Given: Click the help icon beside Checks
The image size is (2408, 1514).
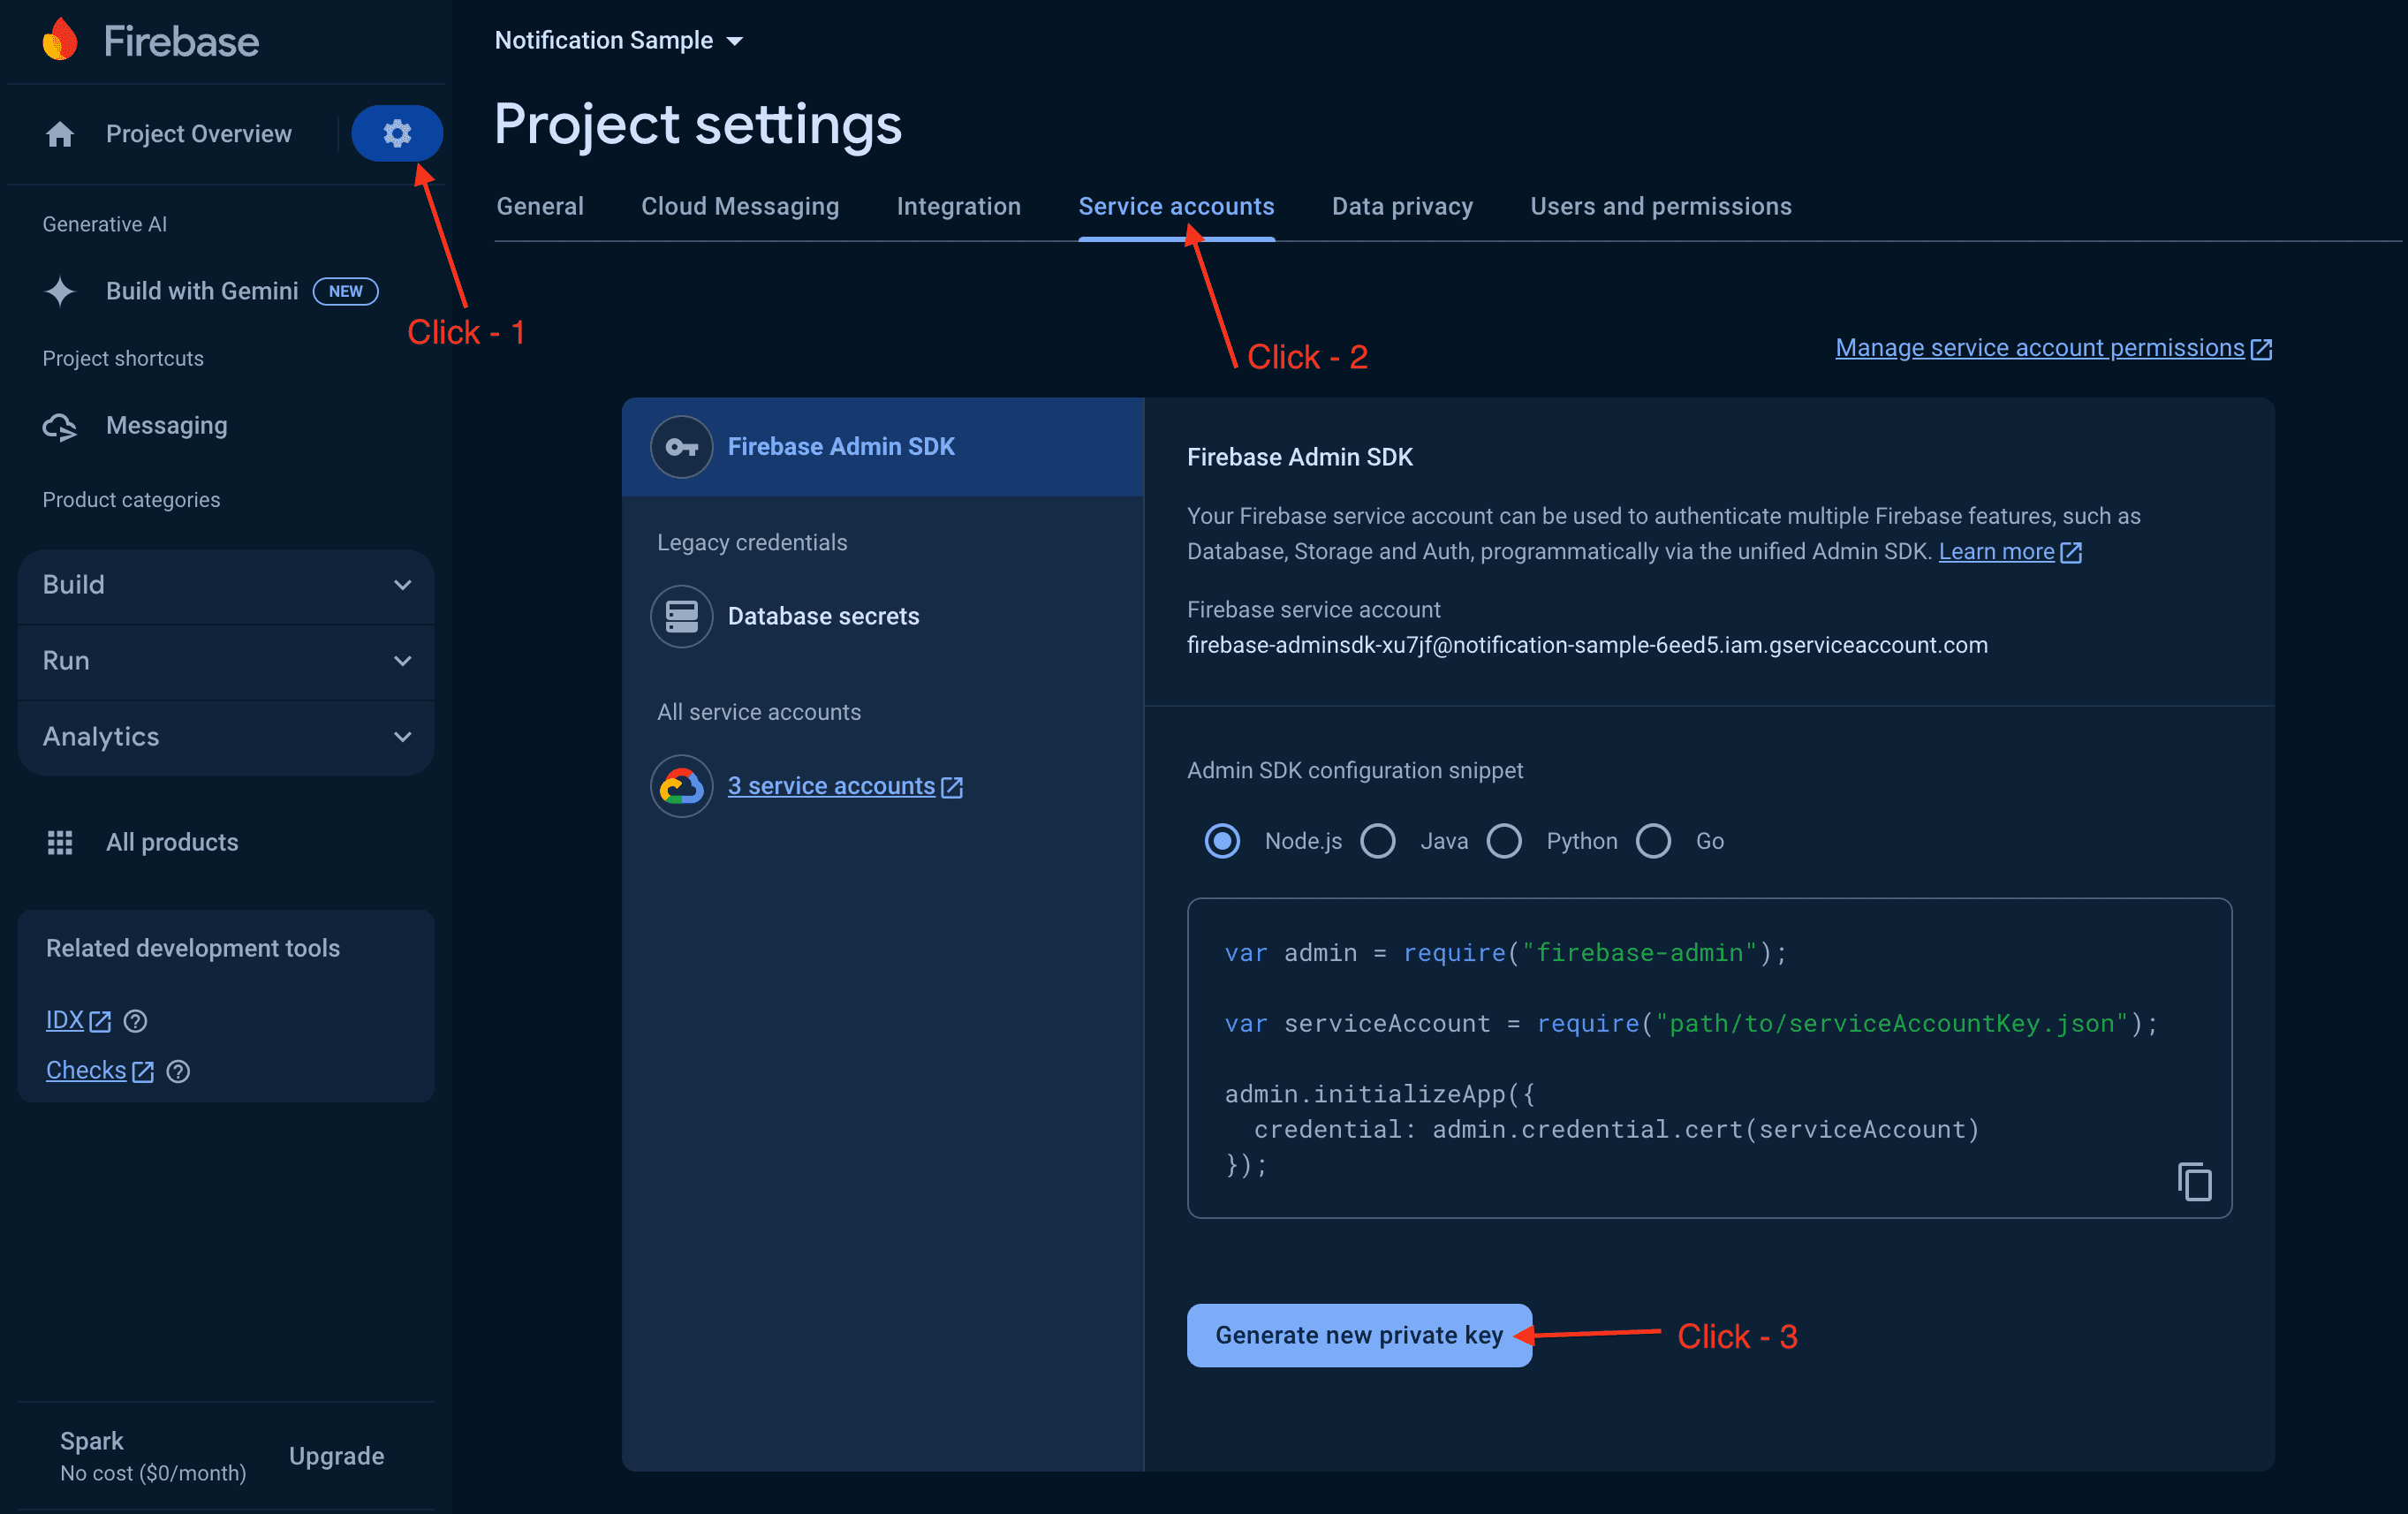Looking at the screenshot, I should tap(178, 1071).
